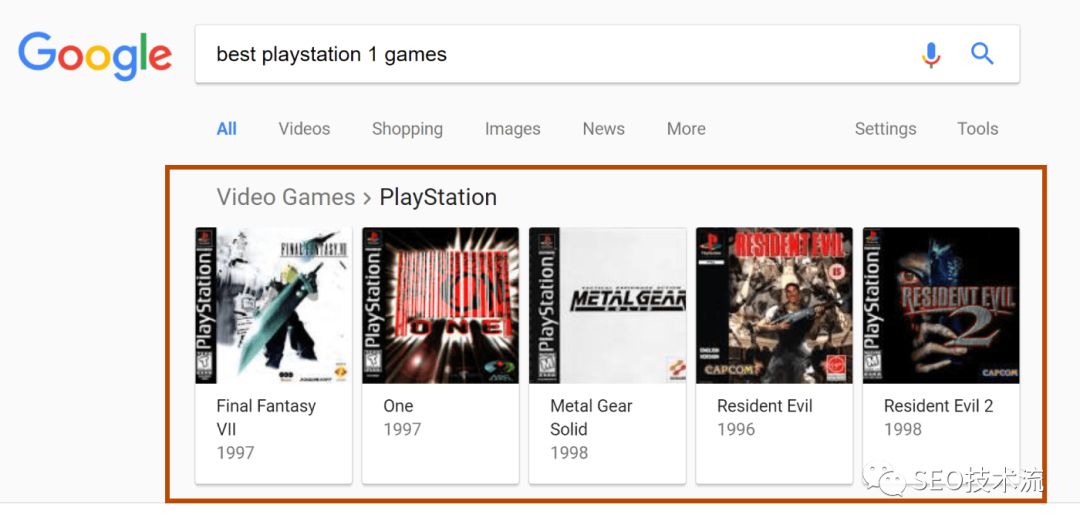
Task: Click the Metal Gear Solid title text
Action: 591,417
